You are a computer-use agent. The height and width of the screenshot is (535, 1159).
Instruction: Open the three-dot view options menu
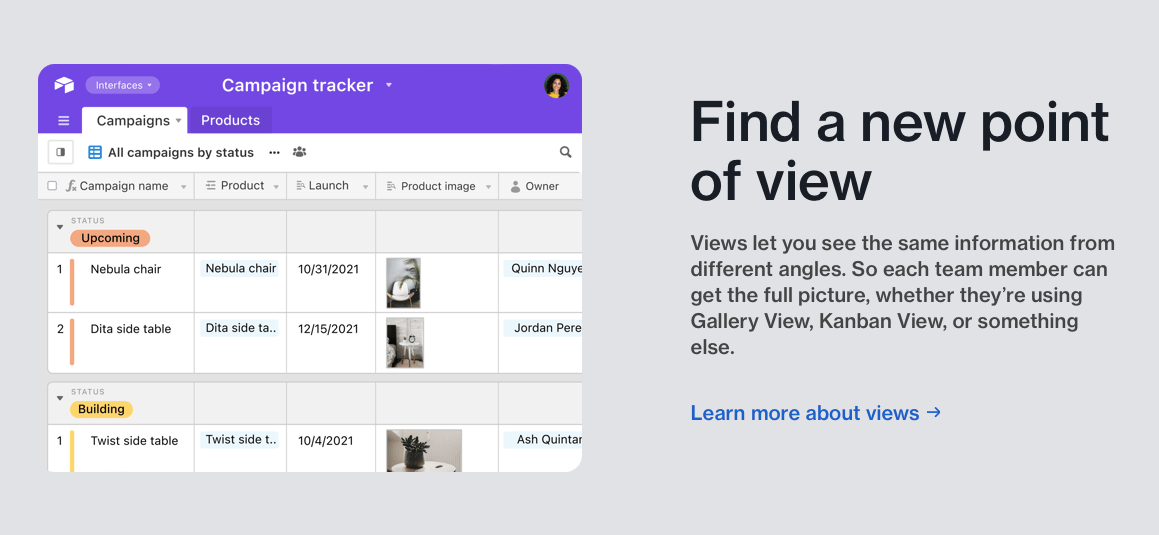click(x=274, y=152)
